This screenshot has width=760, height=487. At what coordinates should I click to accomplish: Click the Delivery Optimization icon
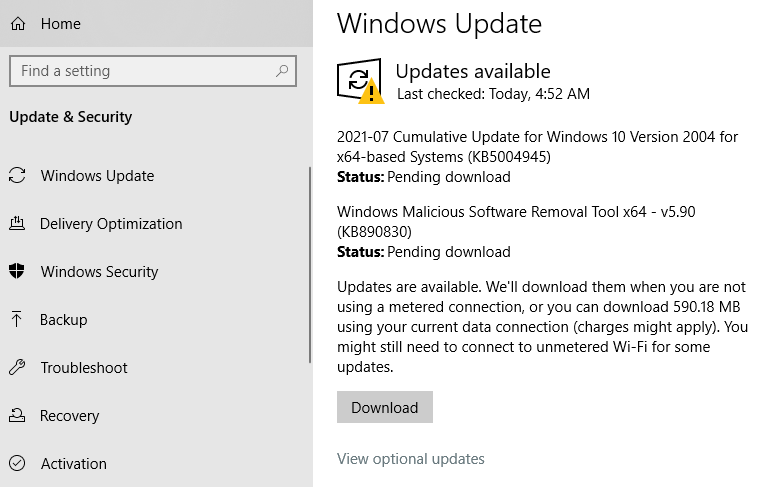click(x=17, y=223)
